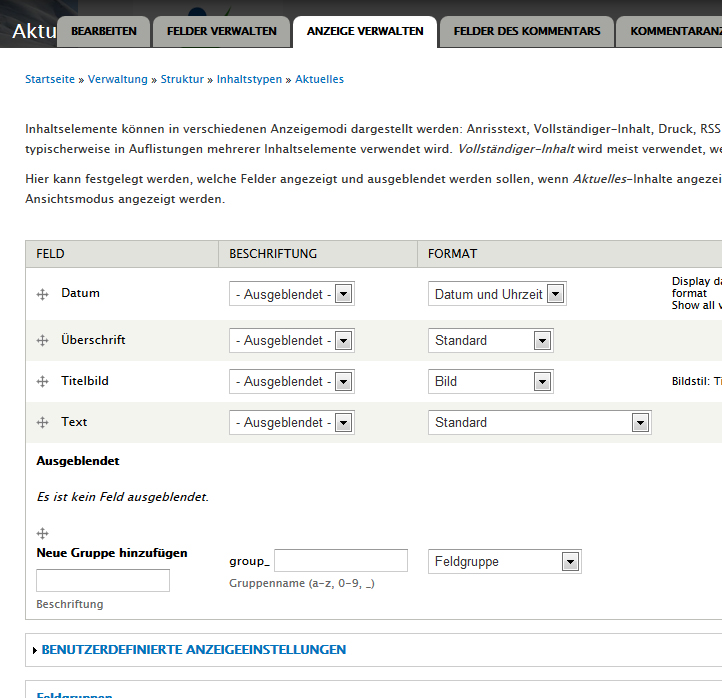Click the drag handle beside Überschrift
The height and width of the screenshot is (698, 722).
click(x=43, y=341)
